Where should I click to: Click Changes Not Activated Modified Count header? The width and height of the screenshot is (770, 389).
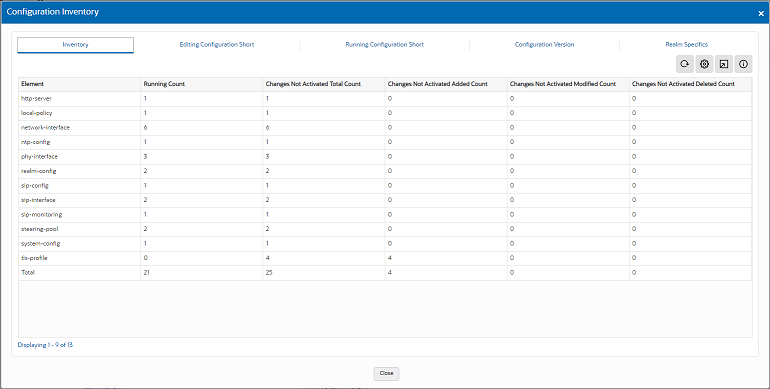568,84
